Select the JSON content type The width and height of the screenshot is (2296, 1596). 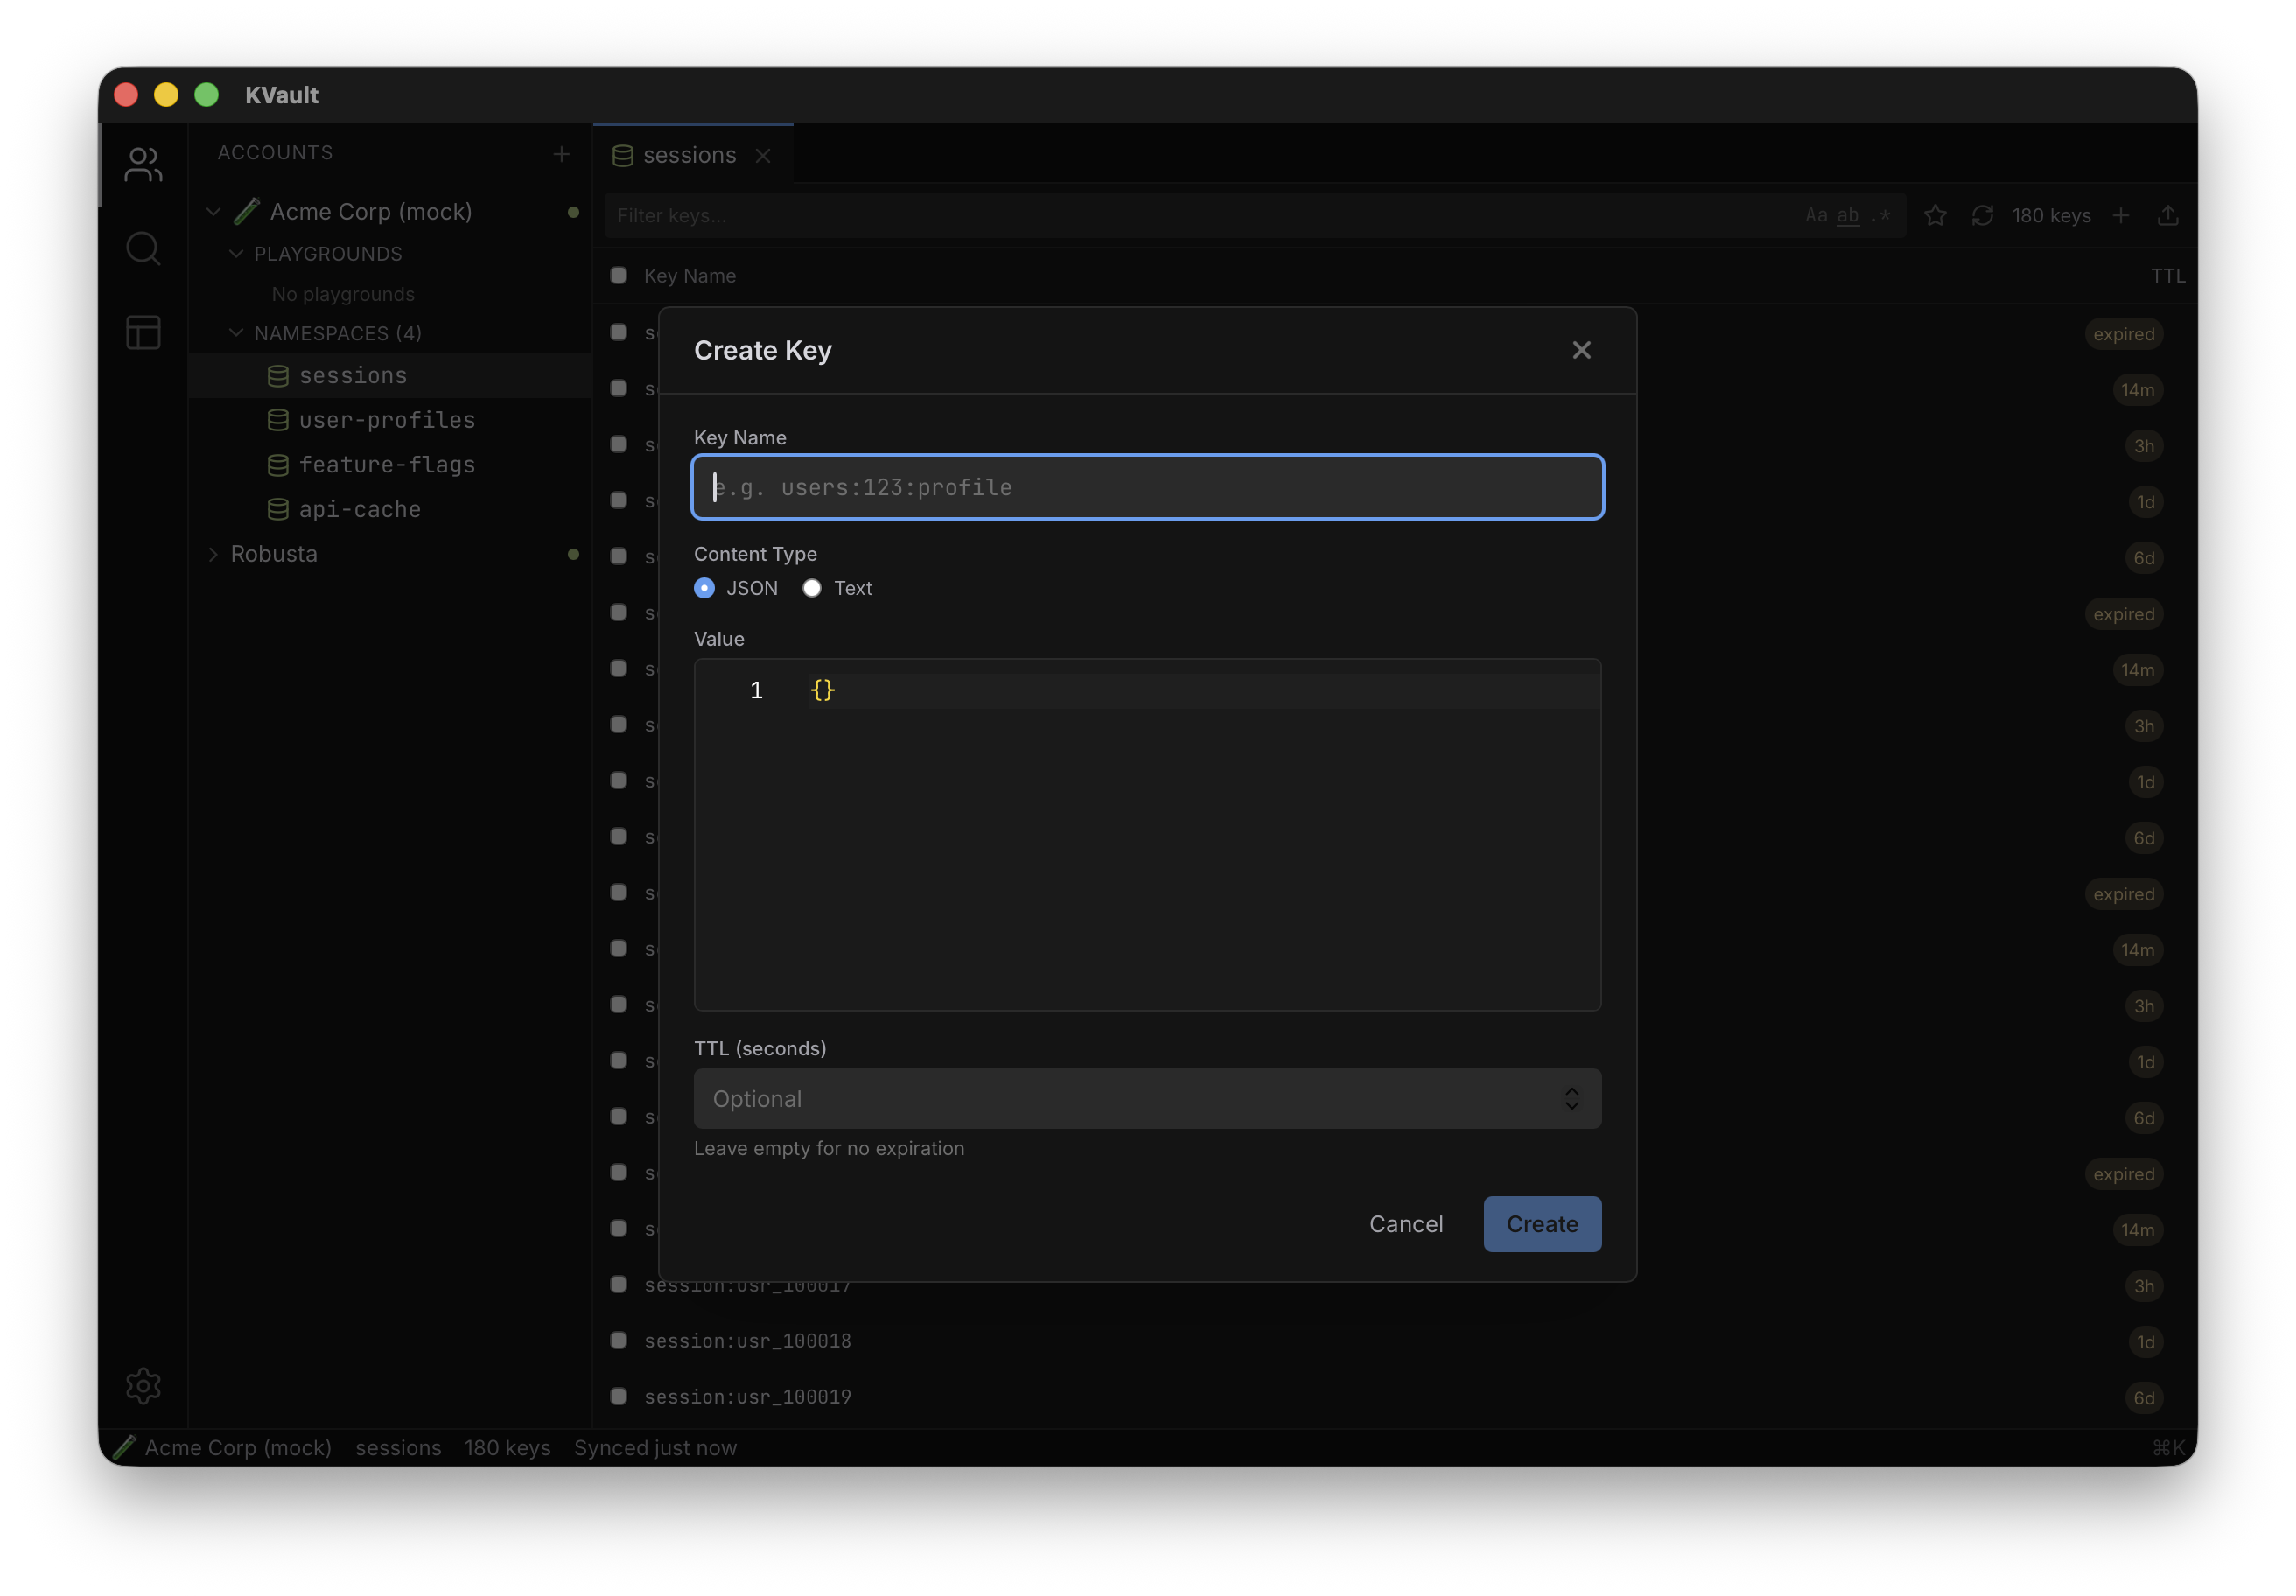705,588
